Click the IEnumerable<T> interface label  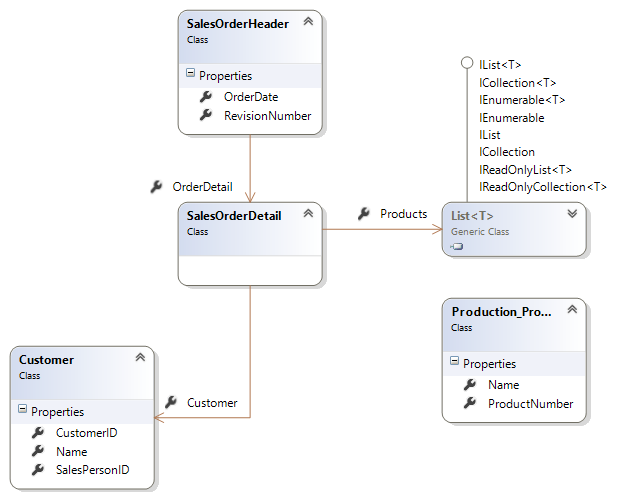tap(522, 100)
